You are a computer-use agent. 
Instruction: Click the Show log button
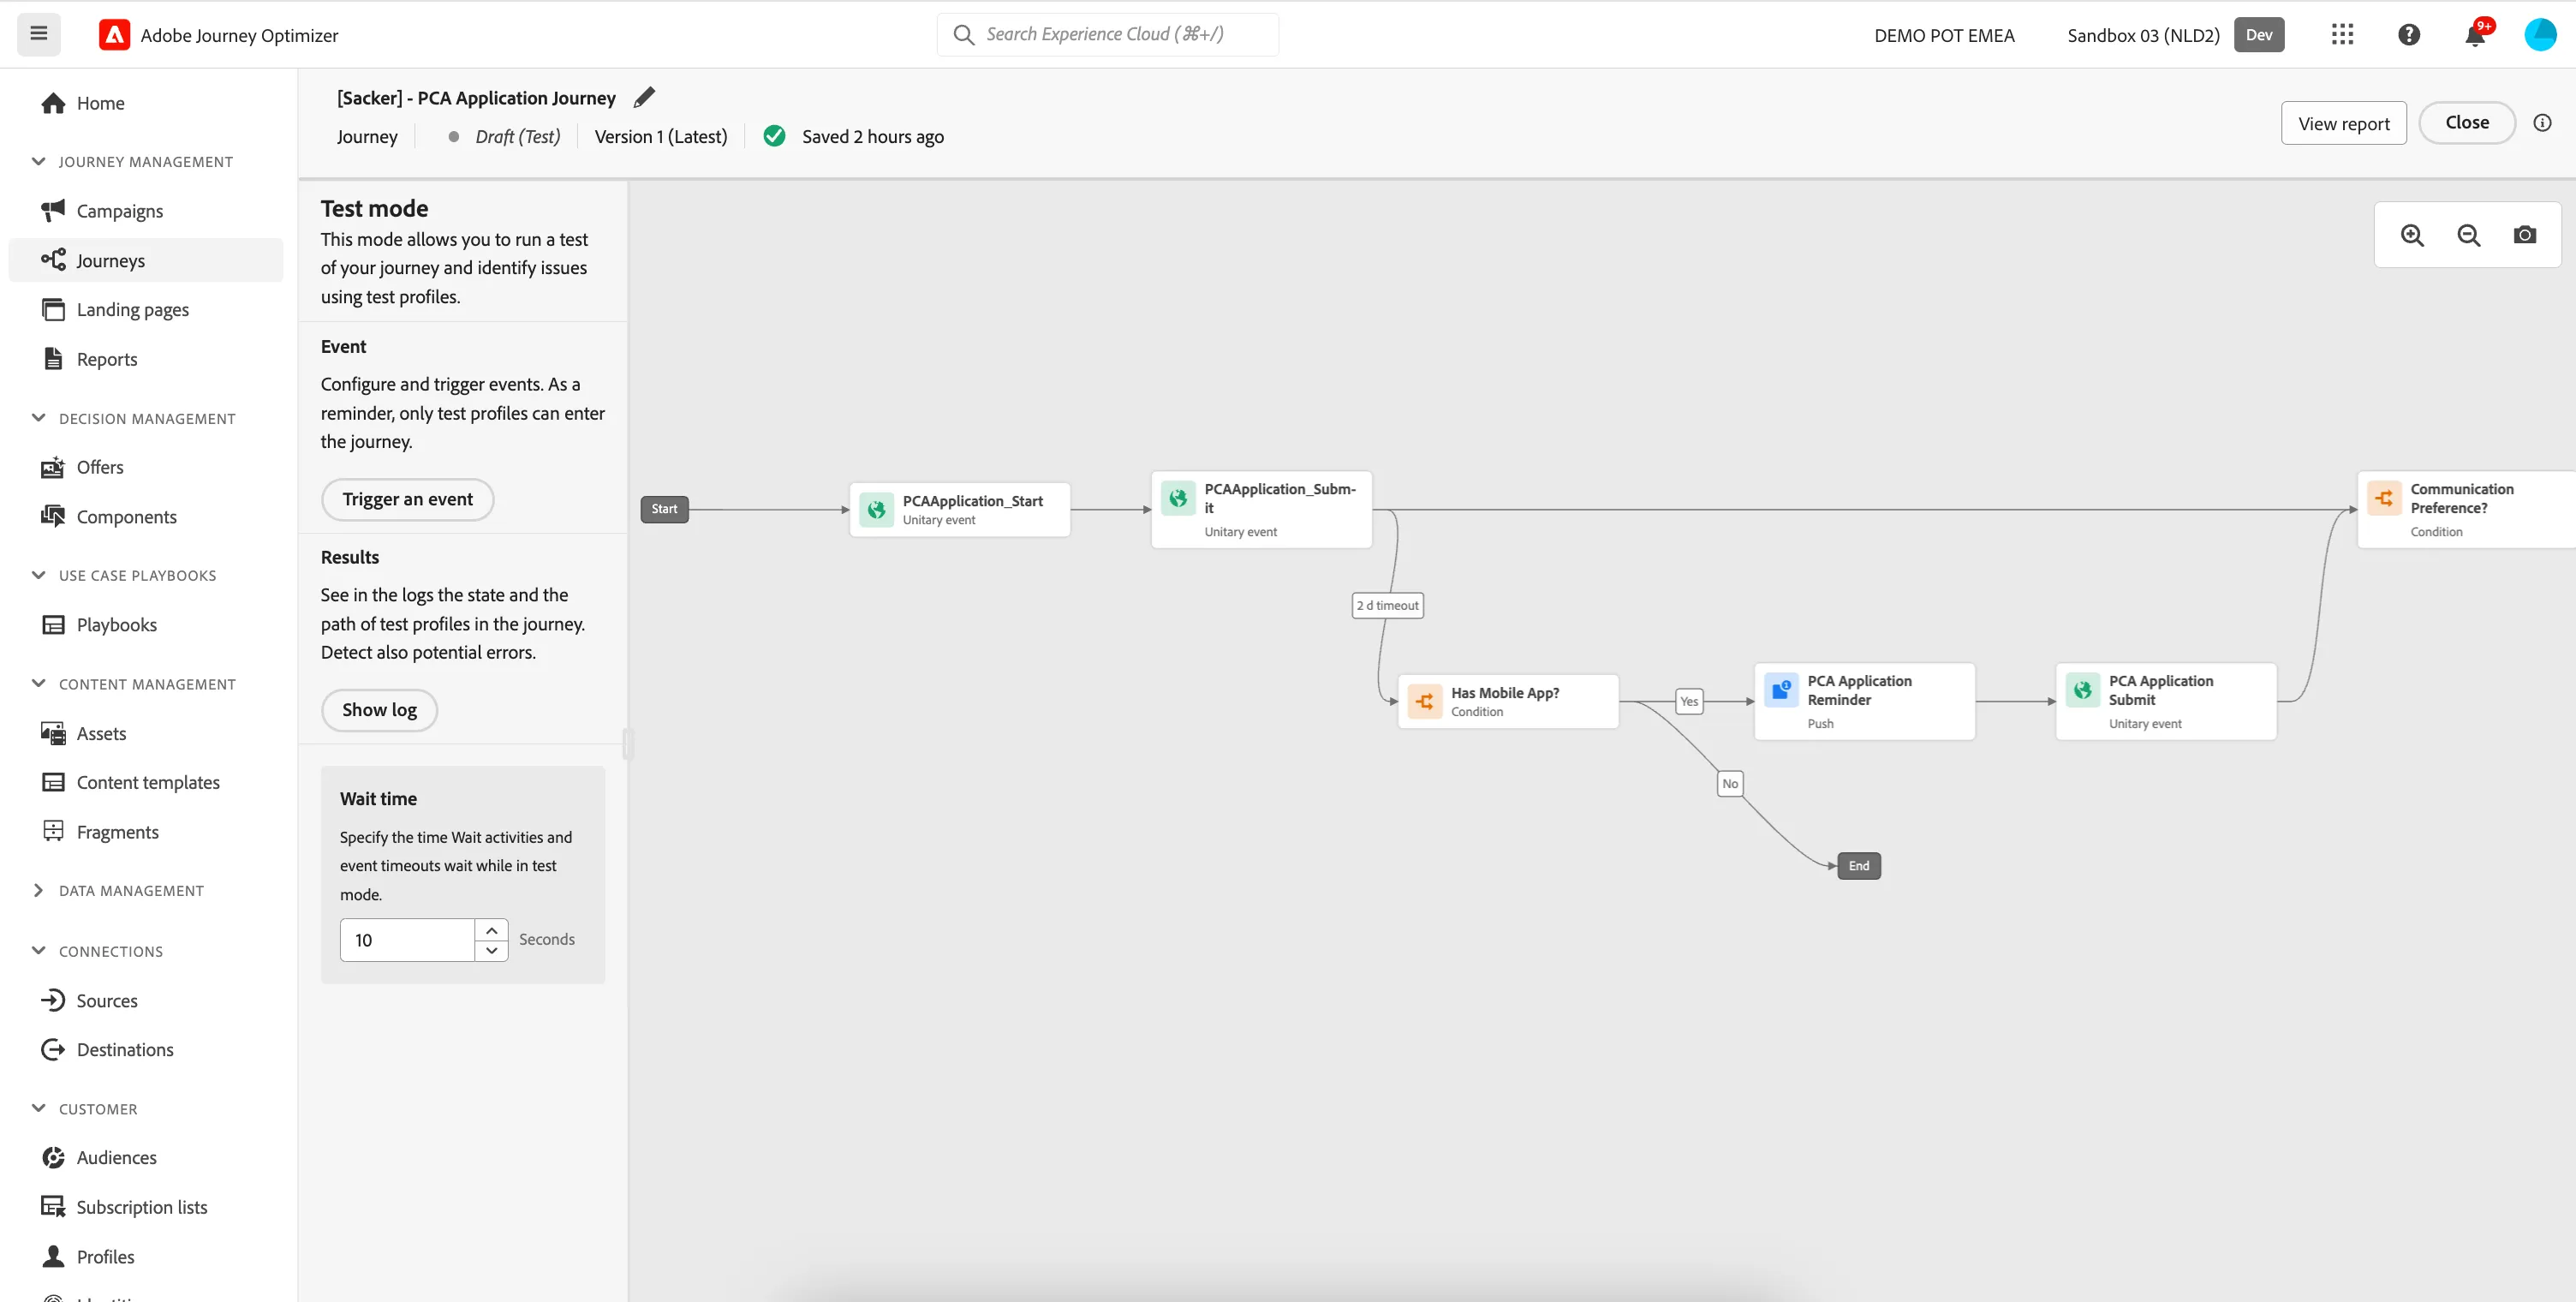(x=379, y=710)
